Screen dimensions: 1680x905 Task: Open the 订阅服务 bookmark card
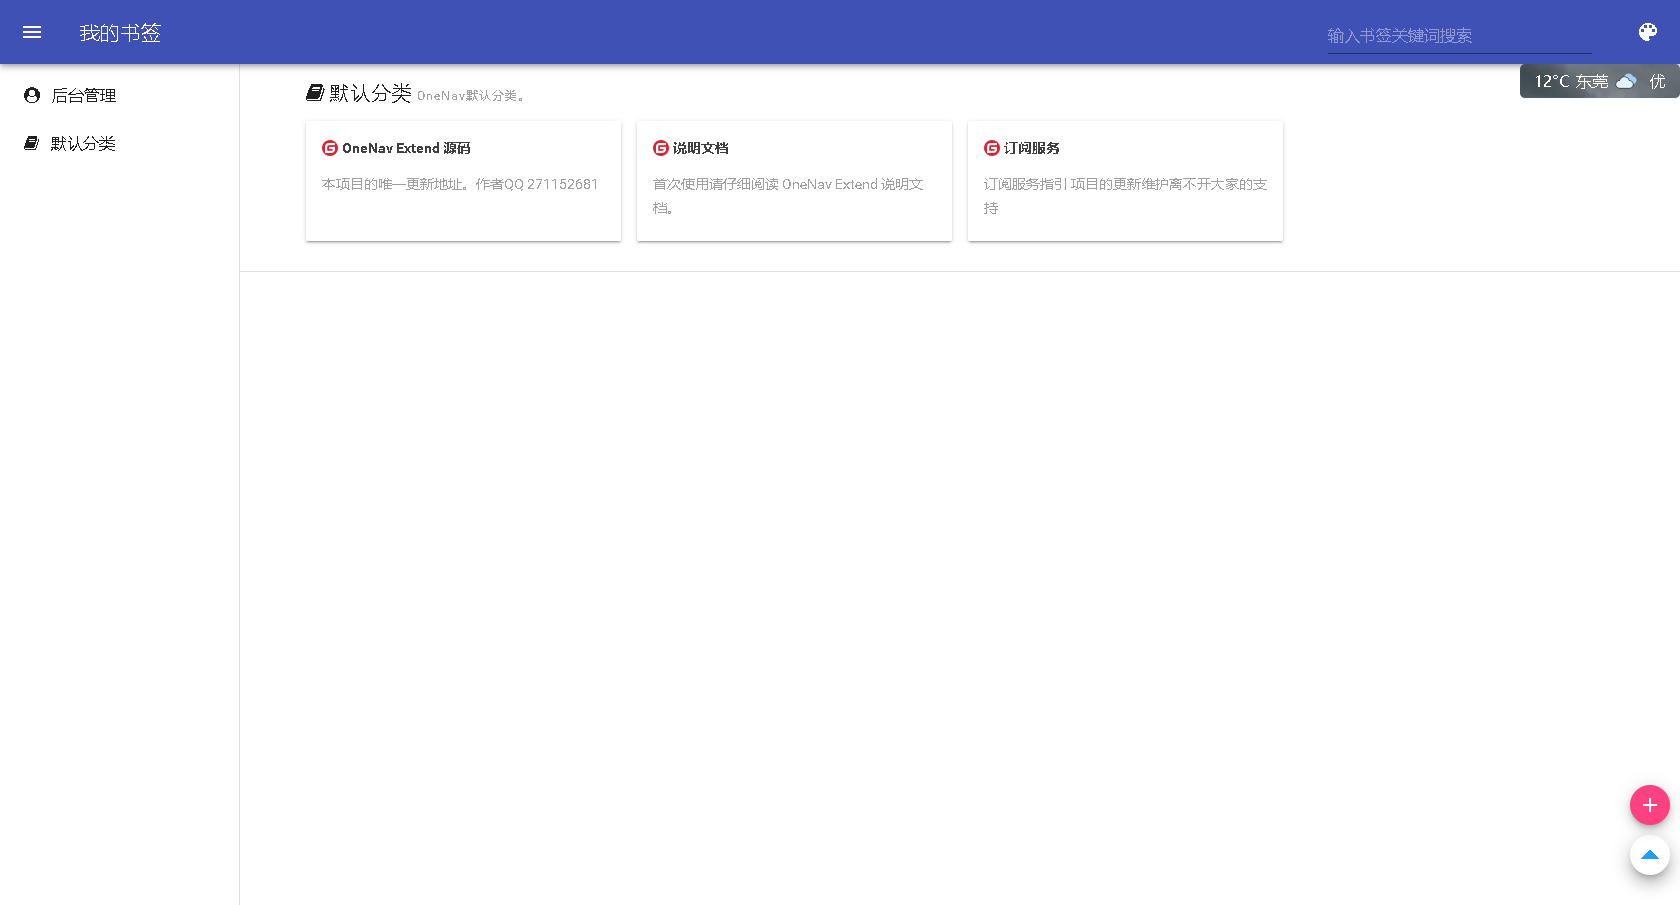click(x=1125, y=181)
